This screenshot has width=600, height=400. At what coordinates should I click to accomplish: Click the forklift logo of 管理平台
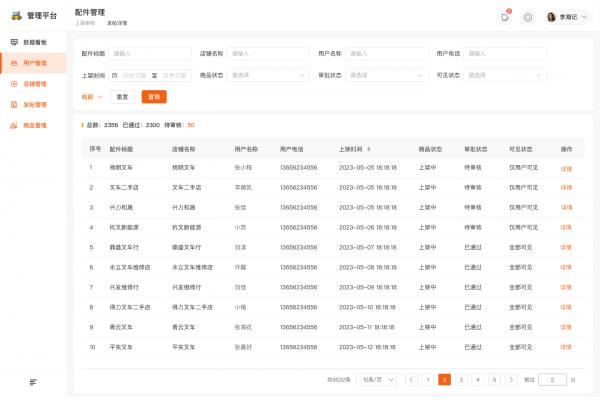point(15,17)
